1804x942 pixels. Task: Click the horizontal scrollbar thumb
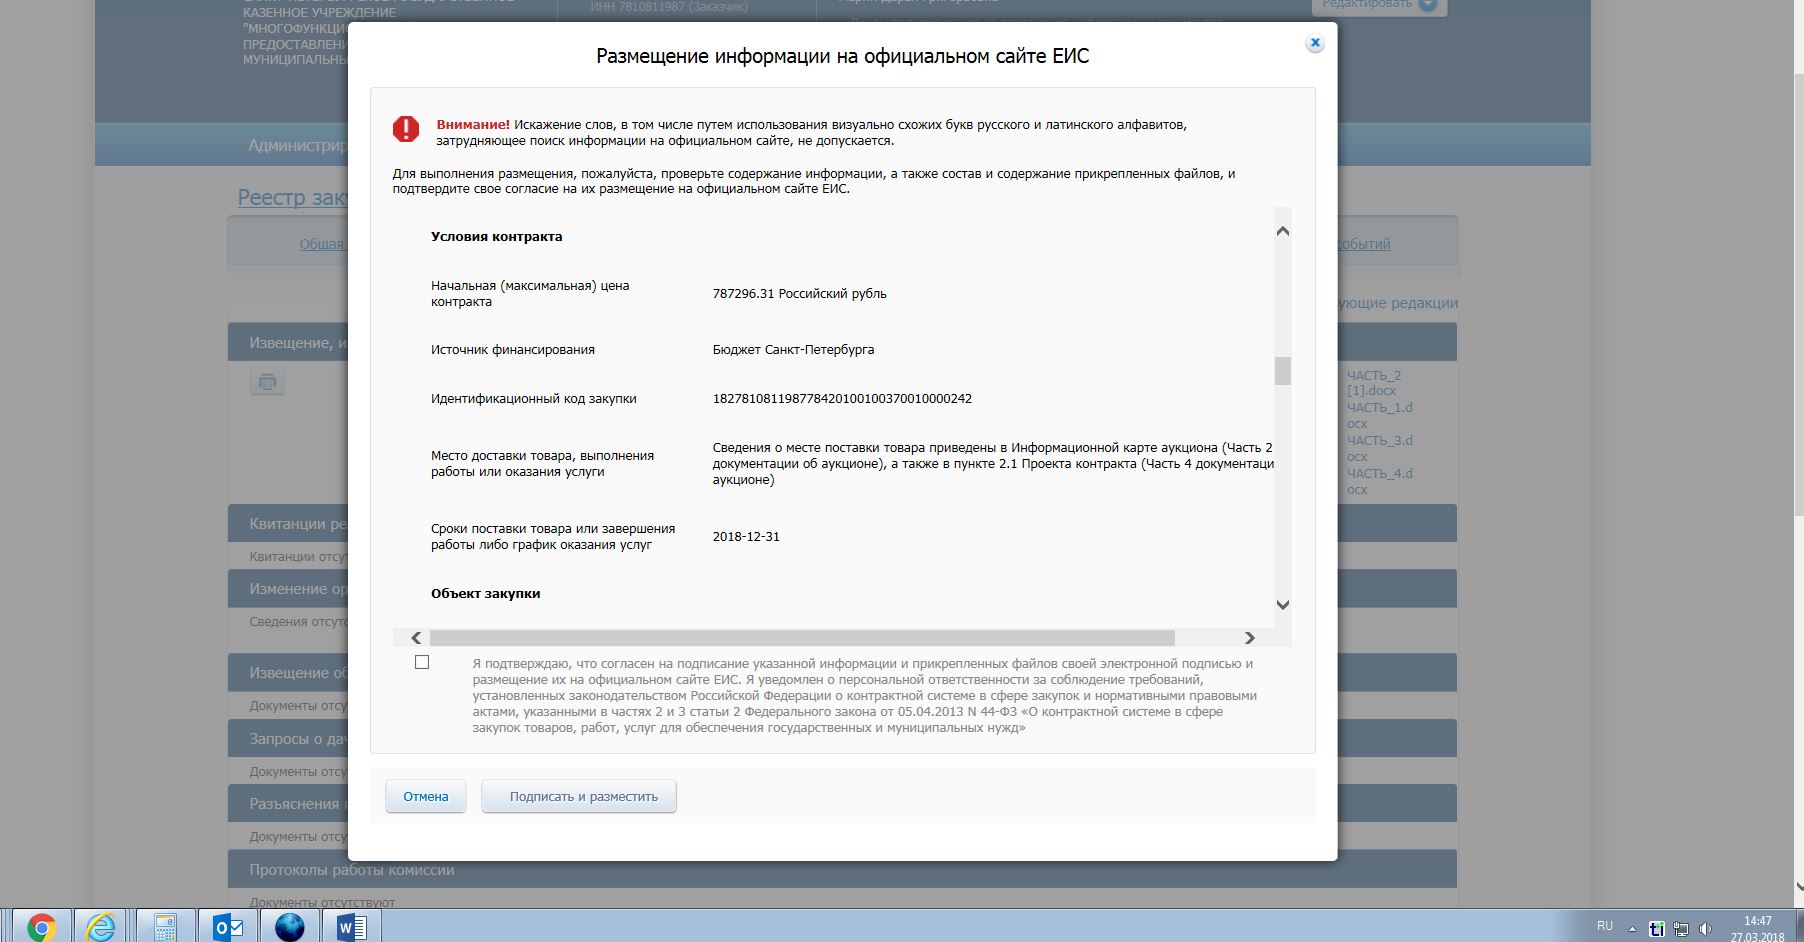(x=802, y=638)
